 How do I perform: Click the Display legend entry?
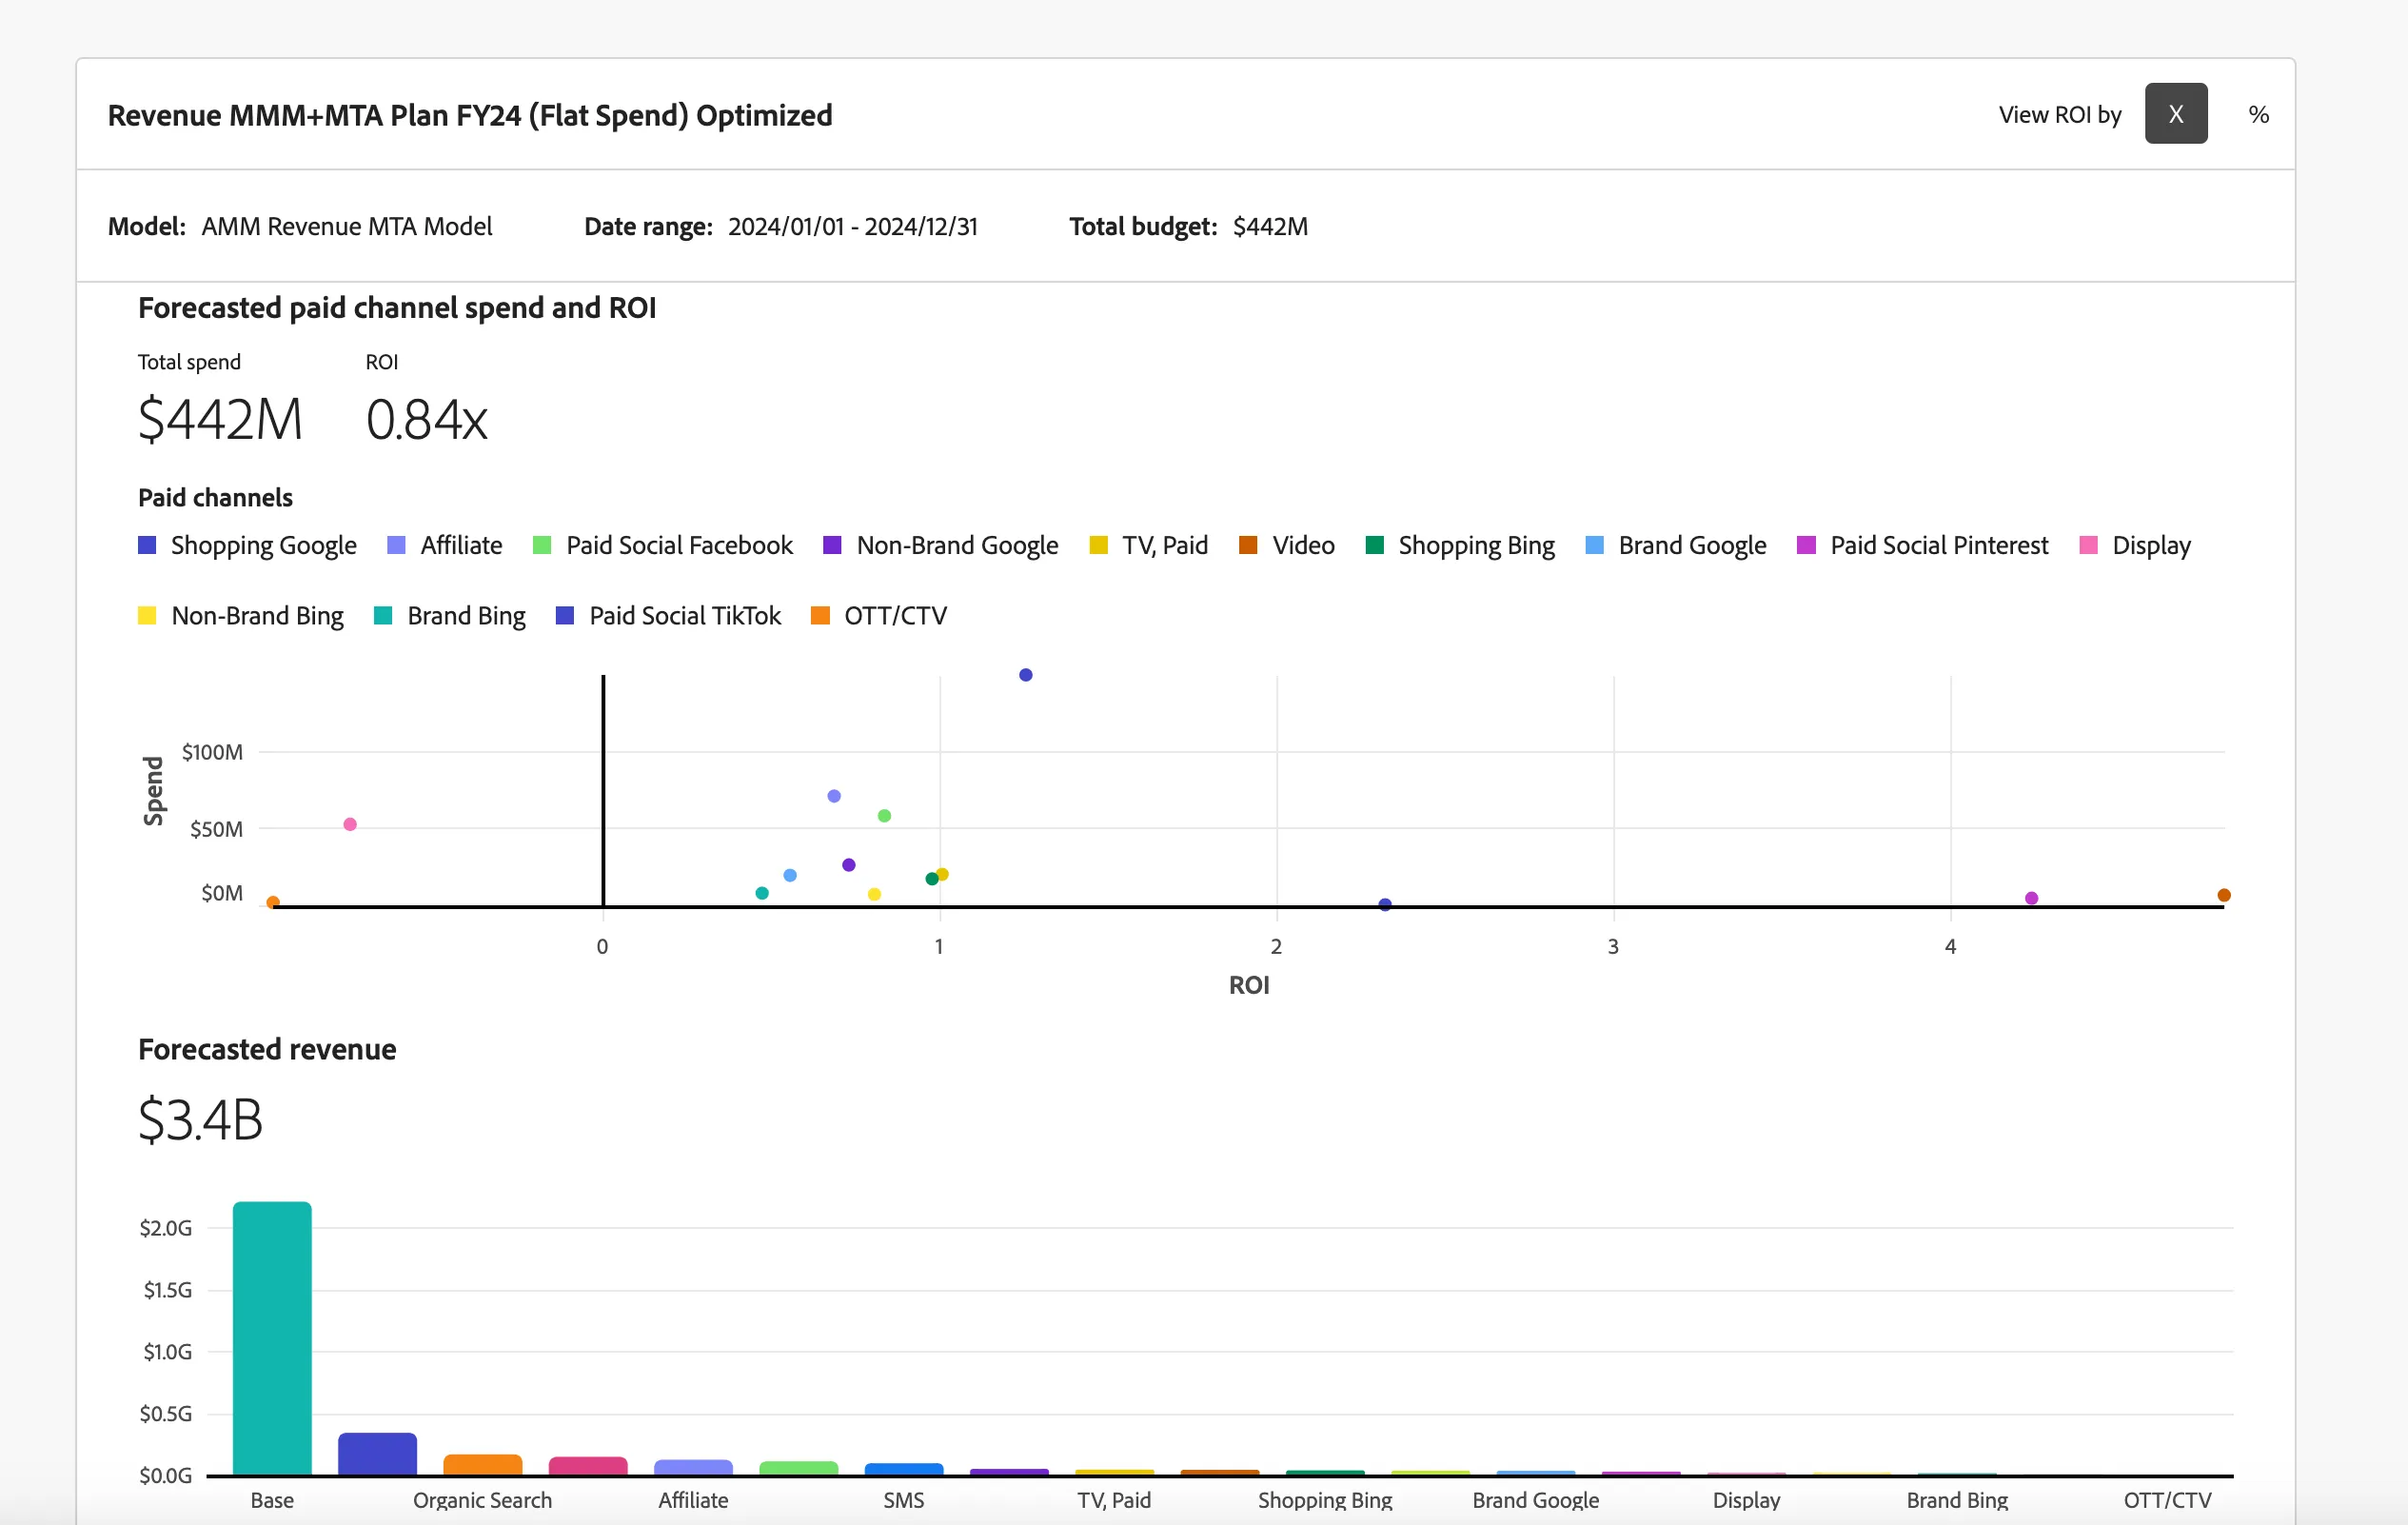pos(2134,545)
